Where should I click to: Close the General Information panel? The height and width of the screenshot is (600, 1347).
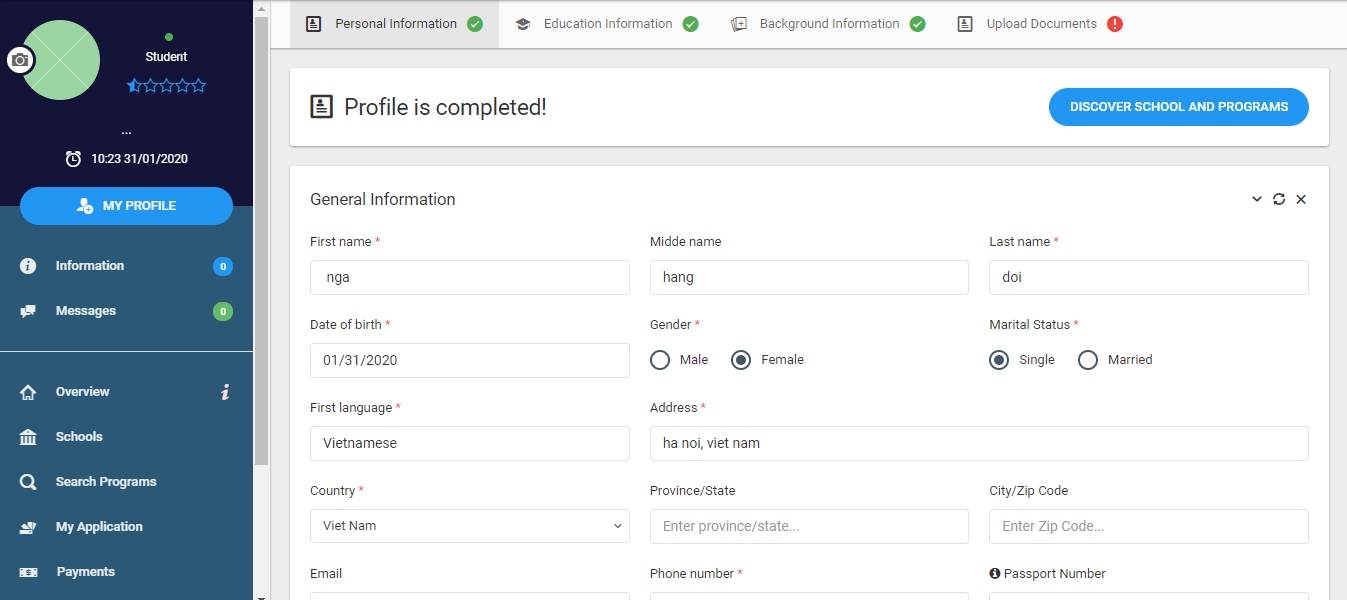[1301, 200]
